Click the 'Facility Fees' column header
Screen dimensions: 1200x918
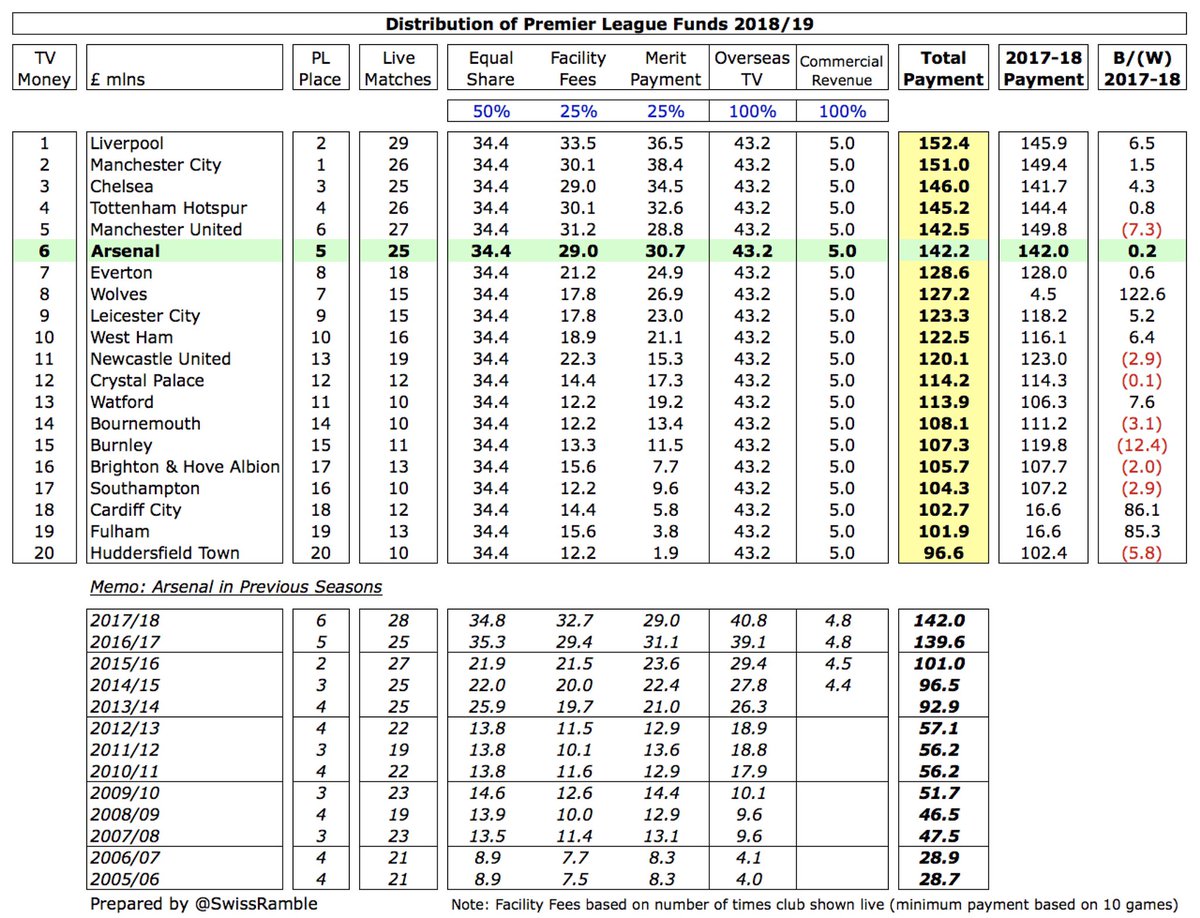[x=578, y=68]
